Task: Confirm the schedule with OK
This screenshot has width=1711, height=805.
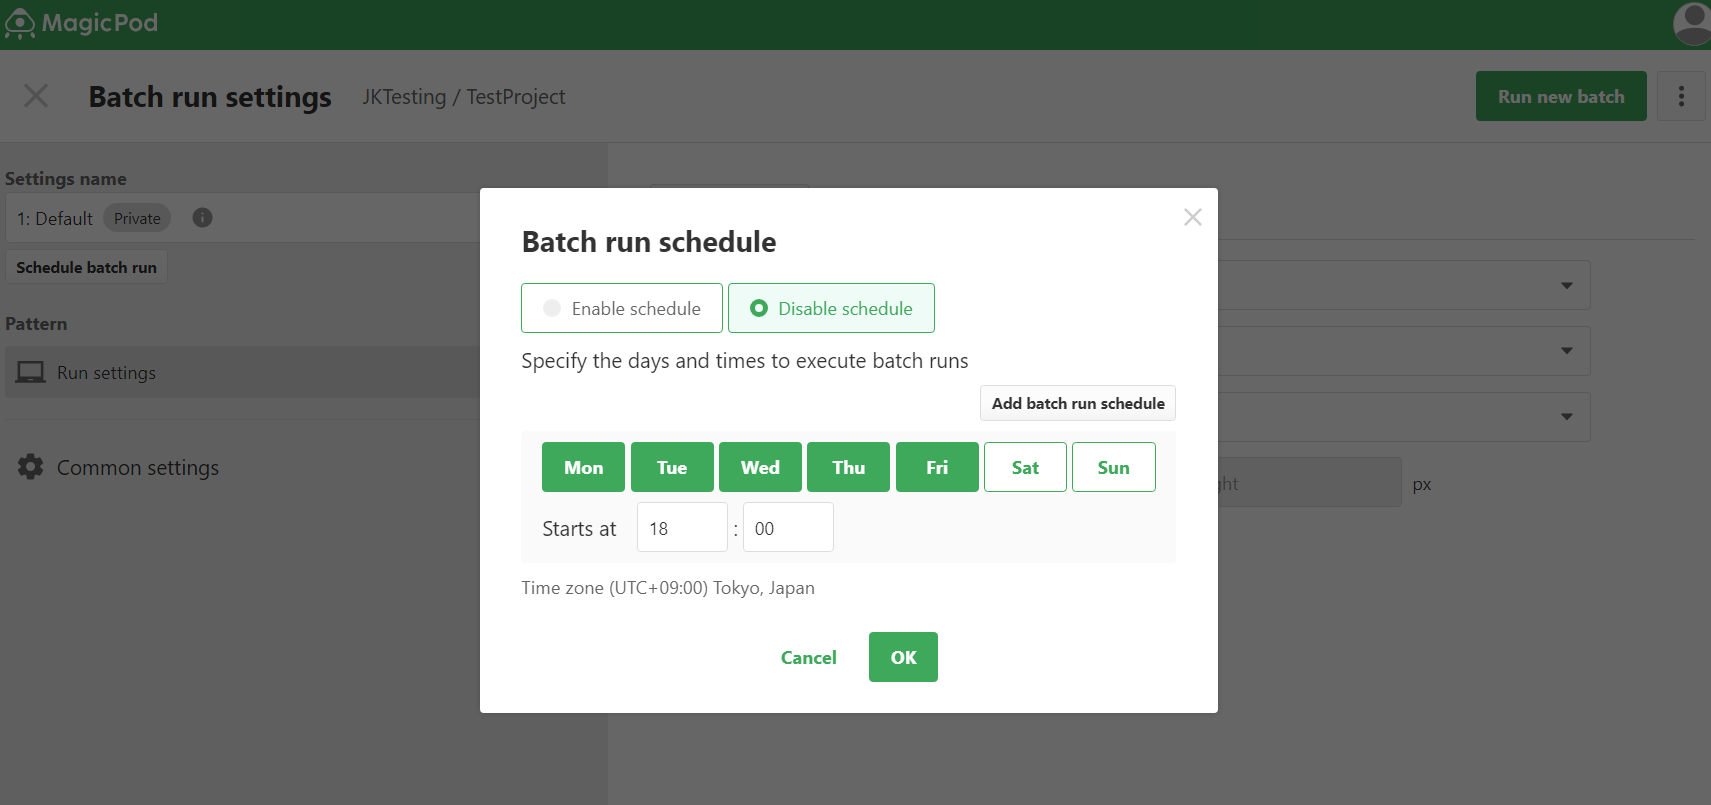Action: 903,657
